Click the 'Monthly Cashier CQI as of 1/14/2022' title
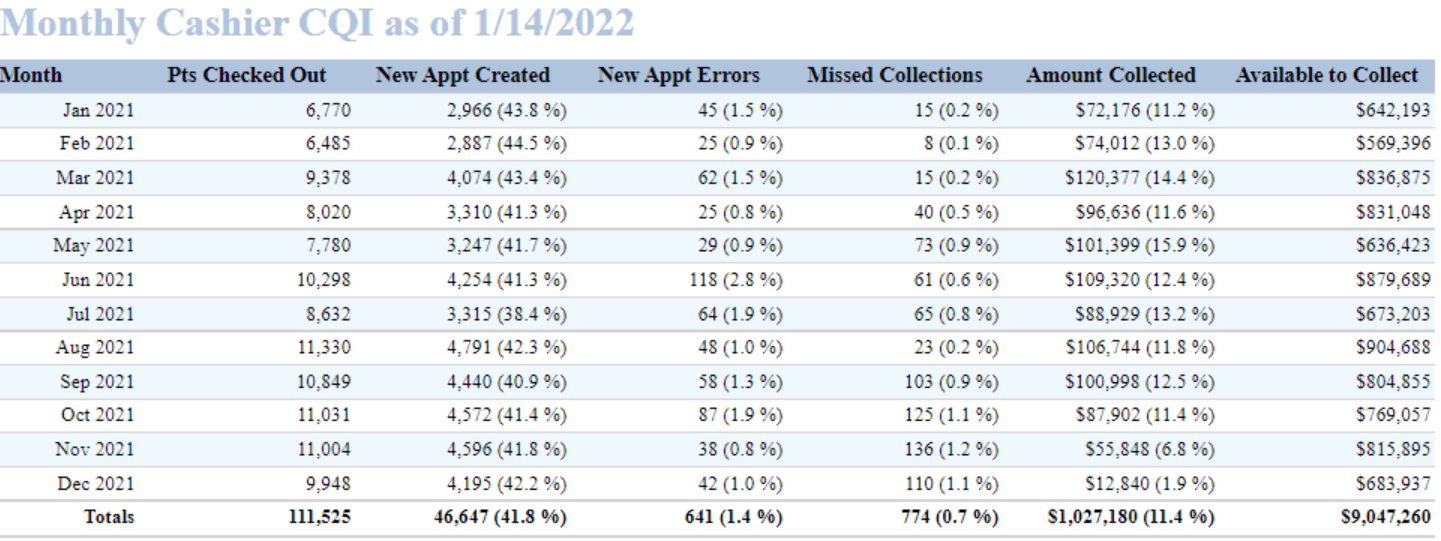This screenshot has width=1441, height=541. (318, 23)
